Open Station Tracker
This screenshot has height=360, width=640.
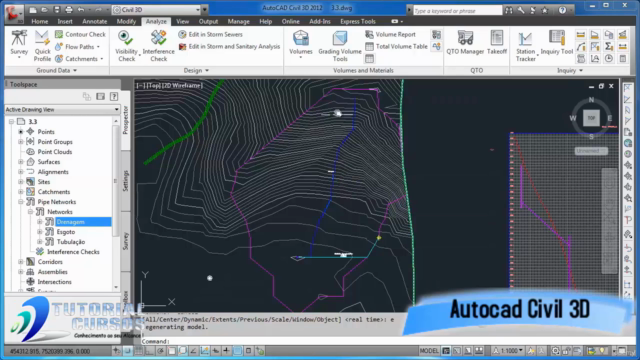(x=525, y=46)
